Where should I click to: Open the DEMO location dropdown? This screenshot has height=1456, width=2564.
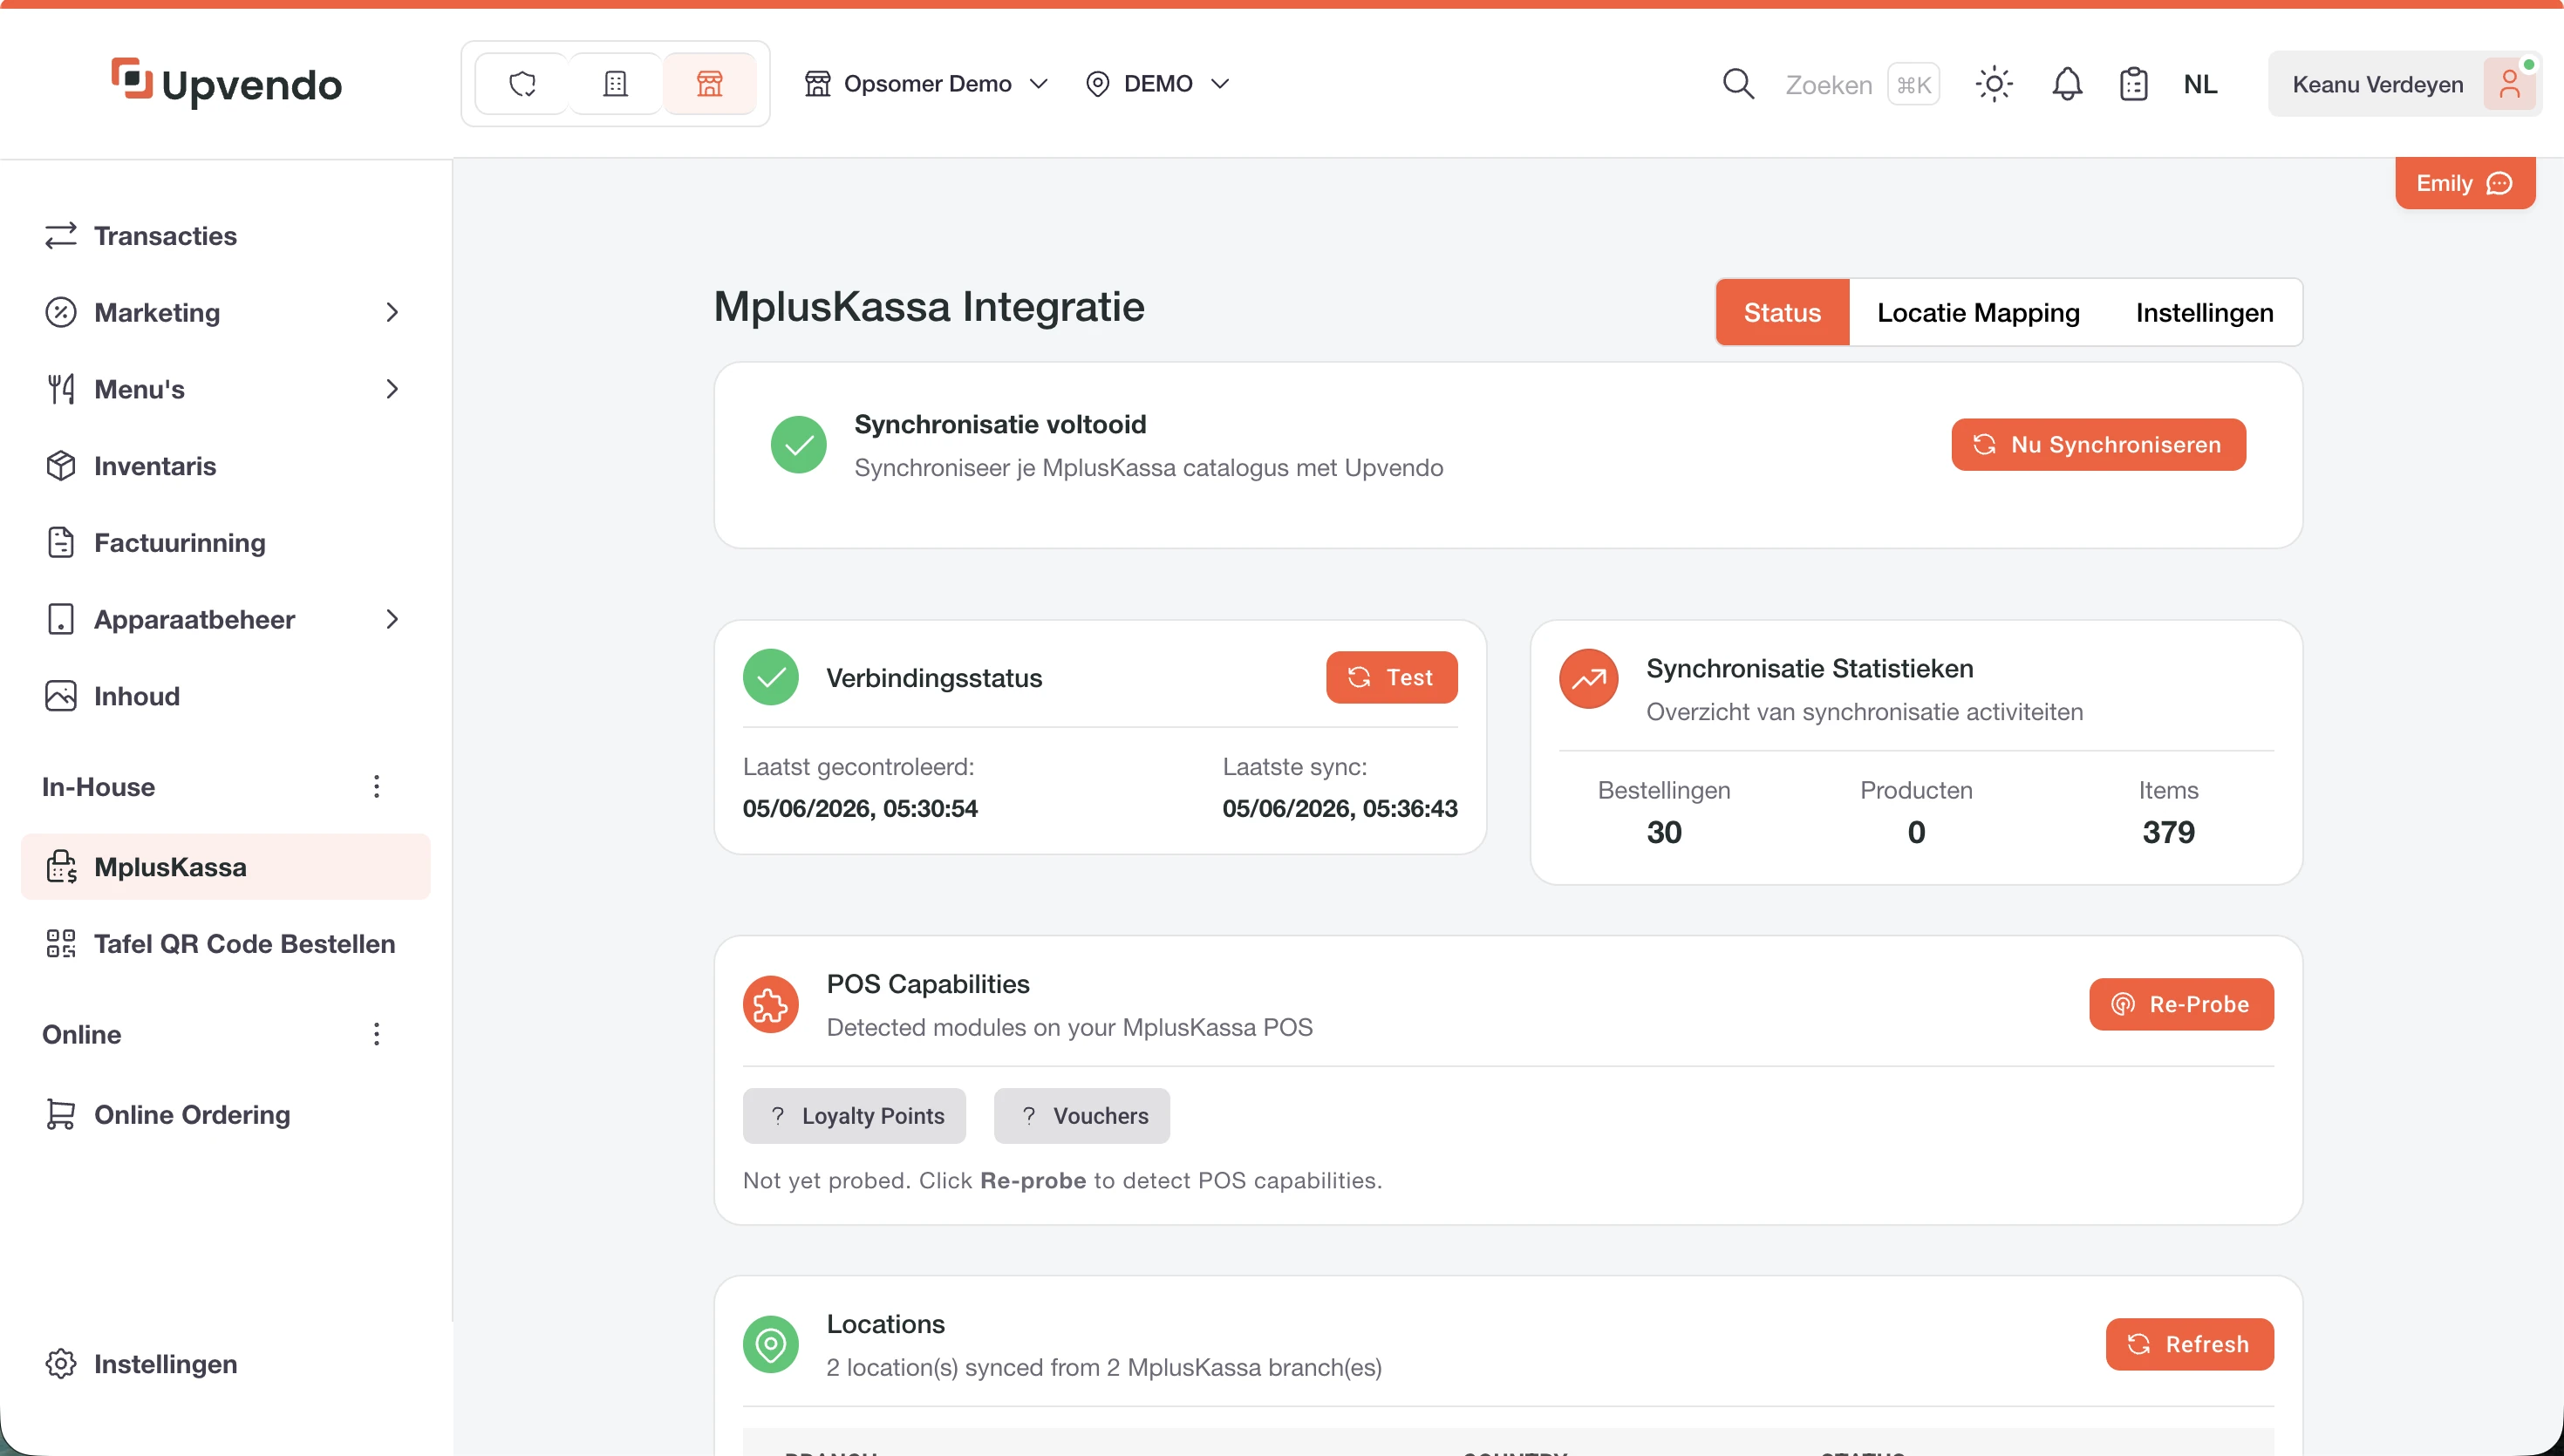pos(1157,84)
